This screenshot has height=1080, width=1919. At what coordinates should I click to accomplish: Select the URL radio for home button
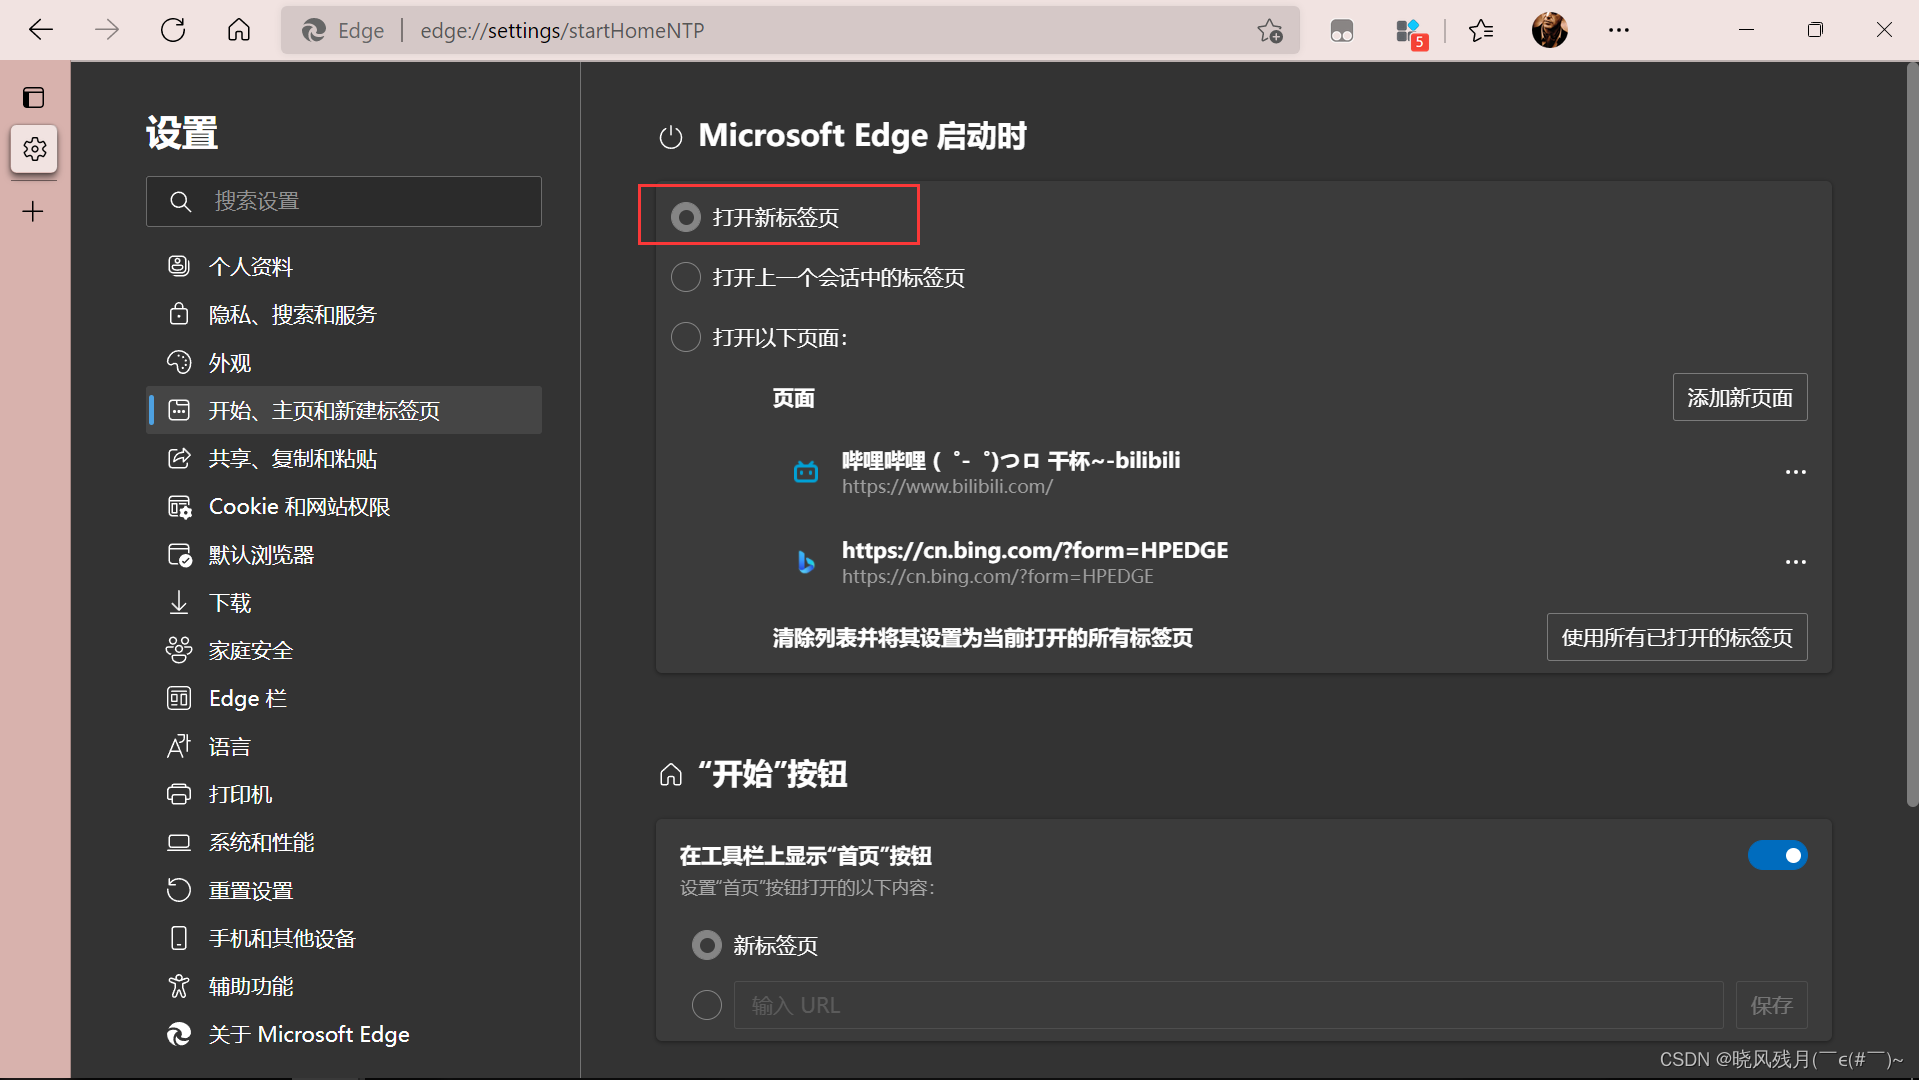click(x=707, y=1005)
